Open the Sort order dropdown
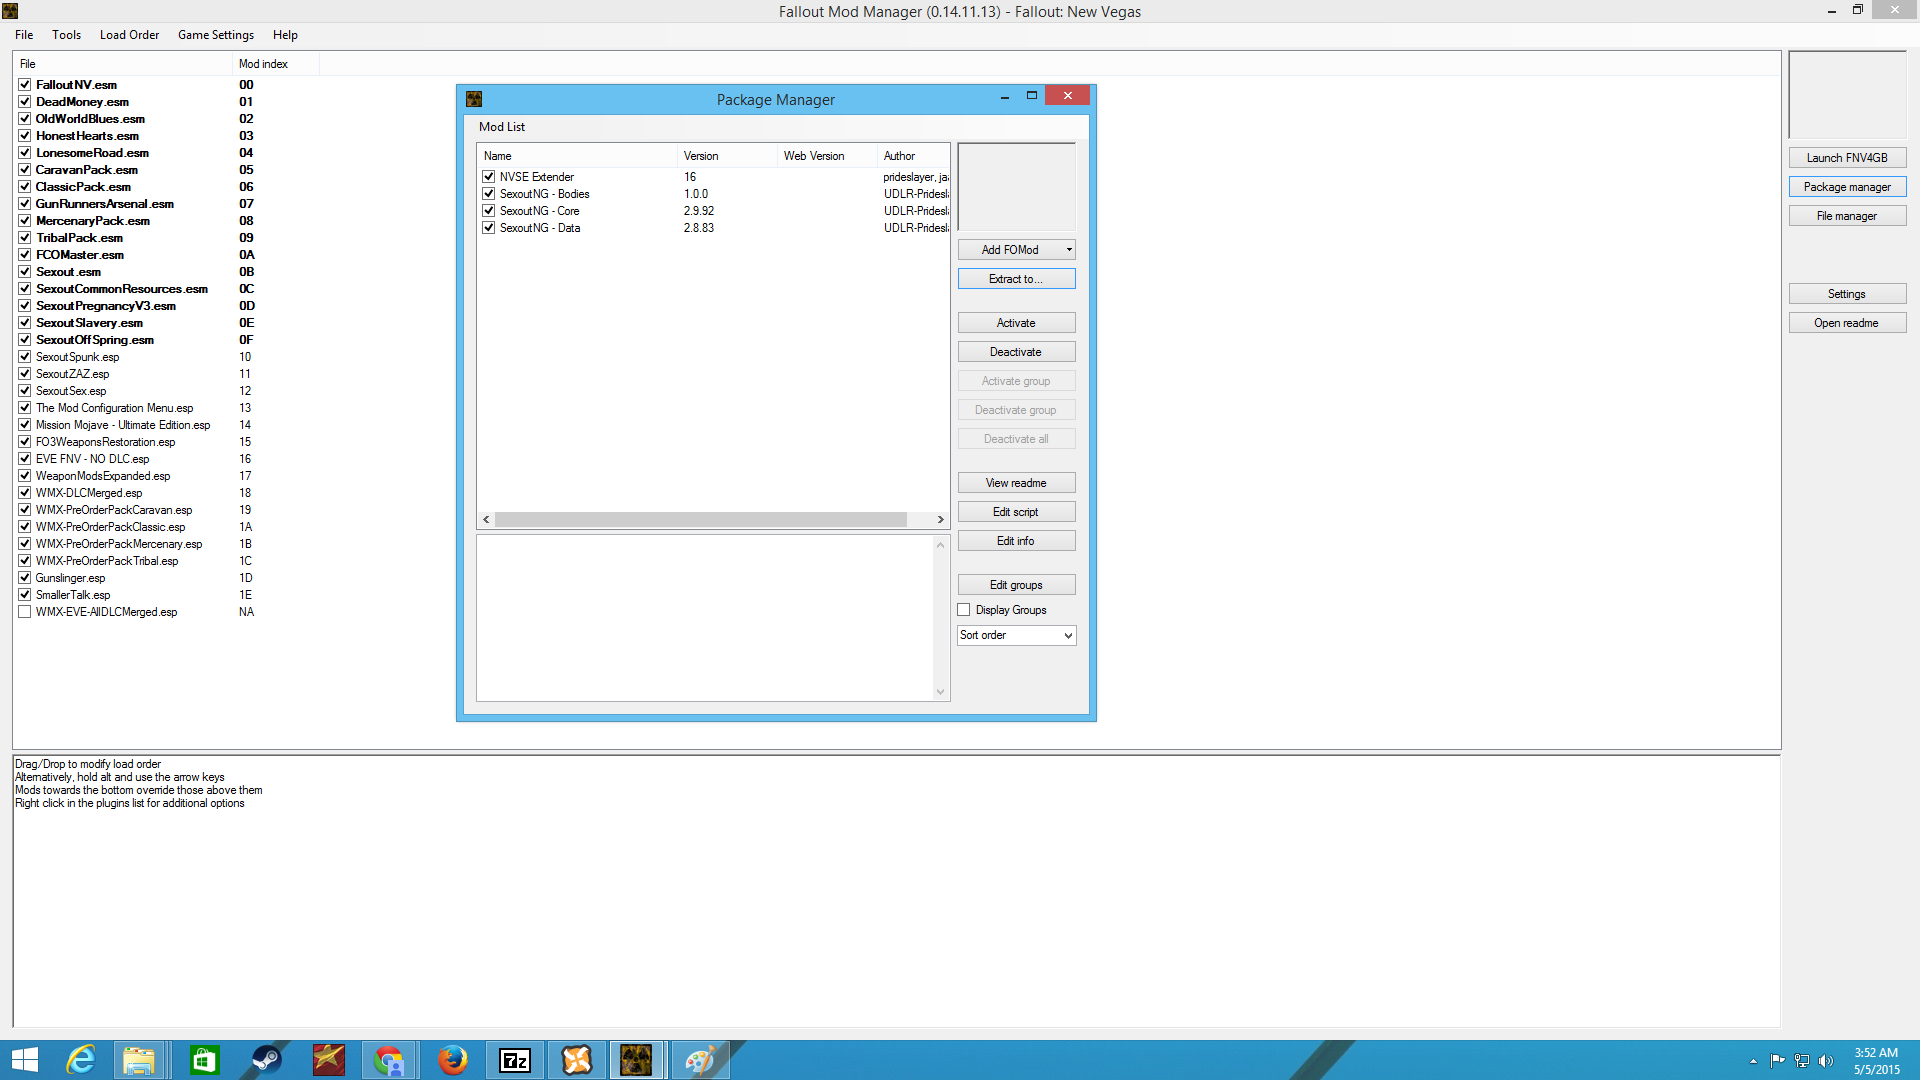 pyautogui.click(x=1016, y=635)
